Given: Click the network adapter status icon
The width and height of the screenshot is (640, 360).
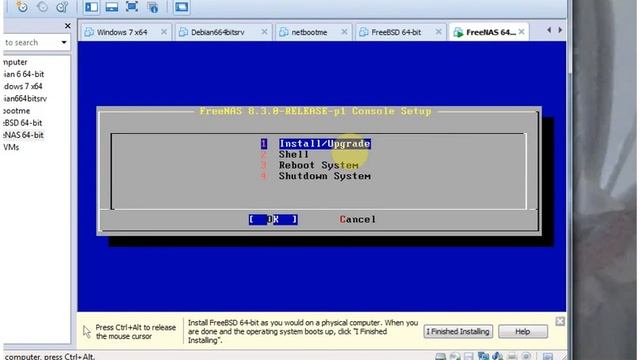Looking at the screenshot, I should click(483, 357).
